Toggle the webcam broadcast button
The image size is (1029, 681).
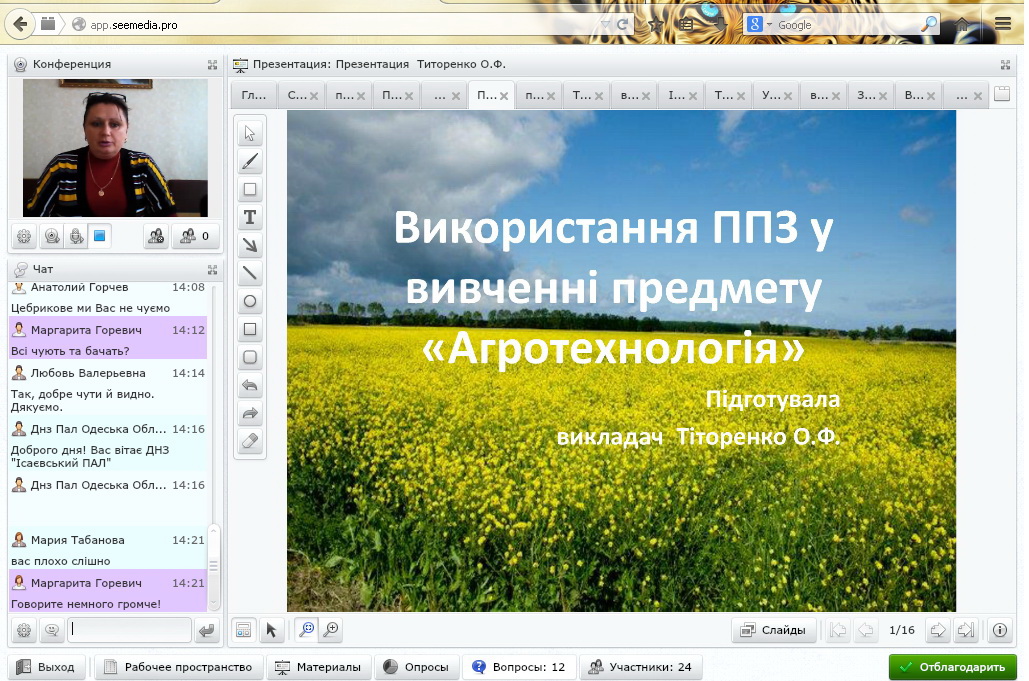coord(51,237)
